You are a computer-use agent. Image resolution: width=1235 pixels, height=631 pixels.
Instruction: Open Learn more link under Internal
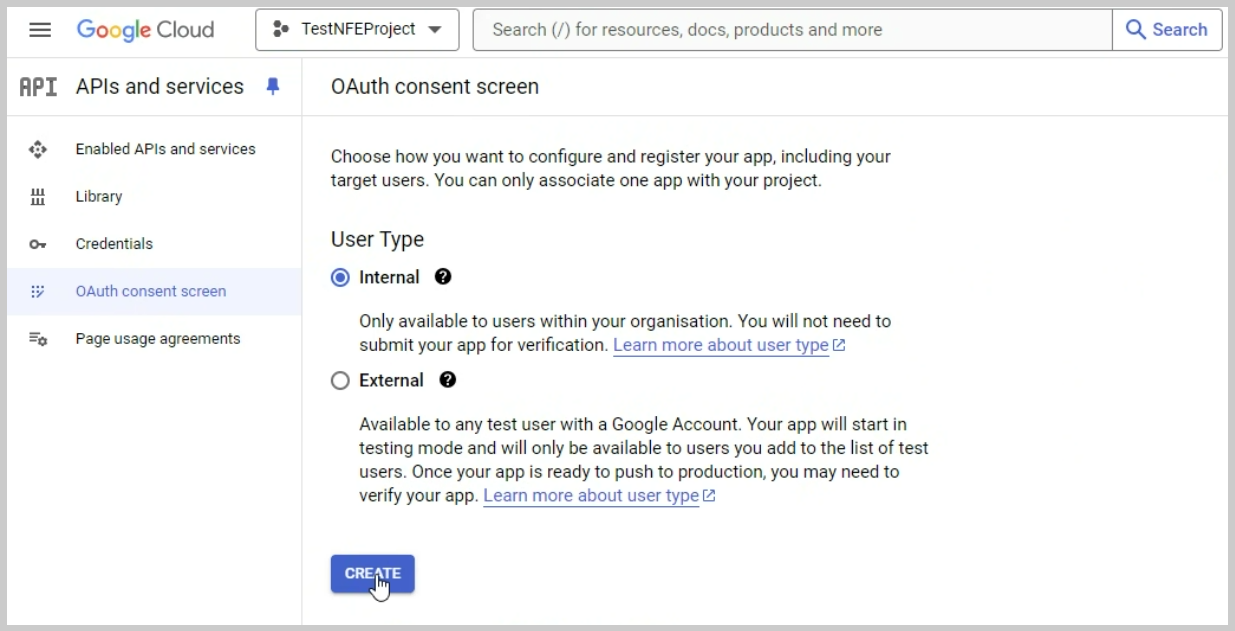[729, 345]
